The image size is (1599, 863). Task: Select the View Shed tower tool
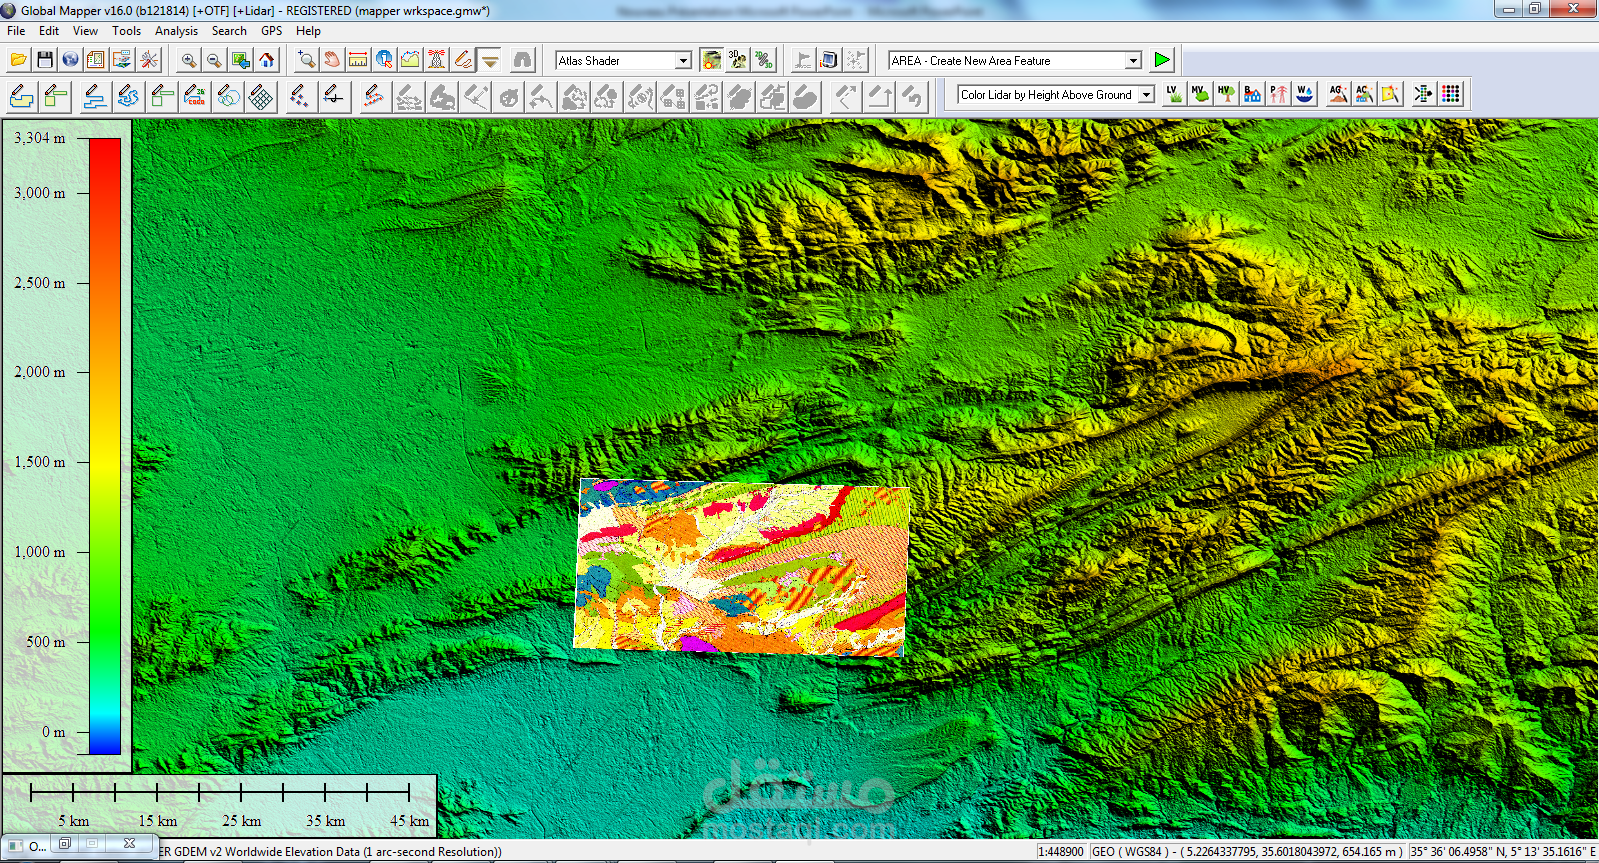coord(436,60)
